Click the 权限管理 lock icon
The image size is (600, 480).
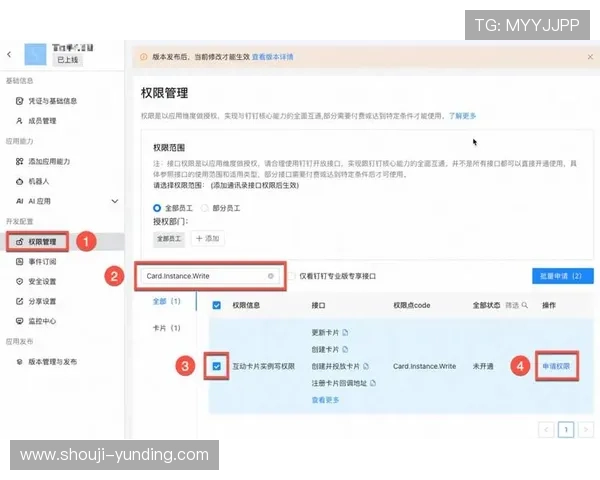(20, 242)
